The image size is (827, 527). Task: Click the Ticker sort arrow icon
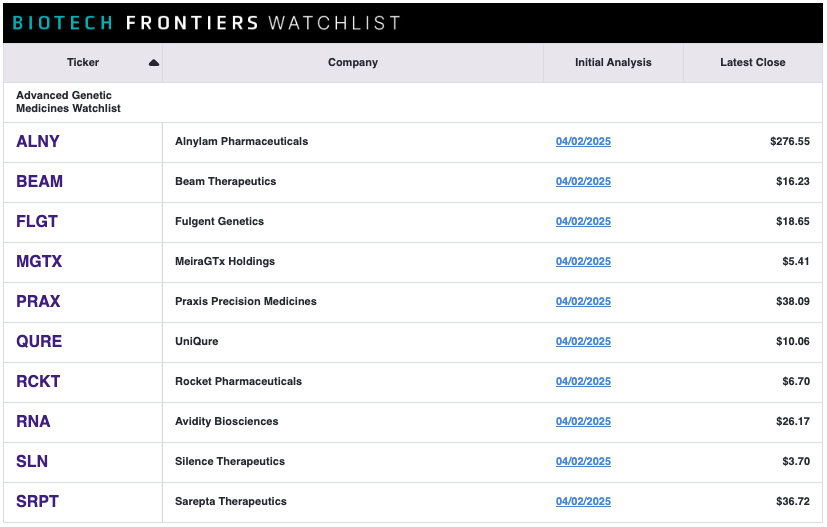[x=153, y=63]
